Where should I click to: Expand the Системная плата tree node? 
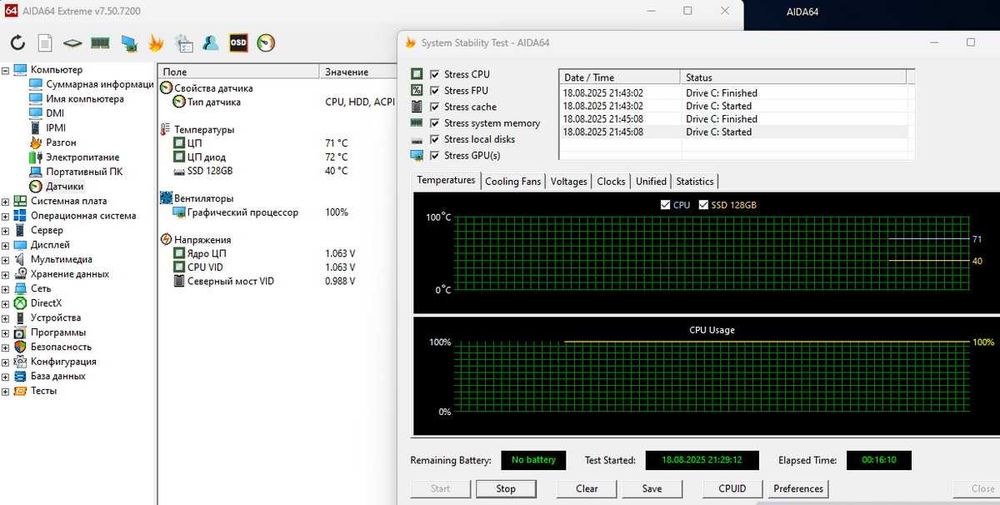5,201
